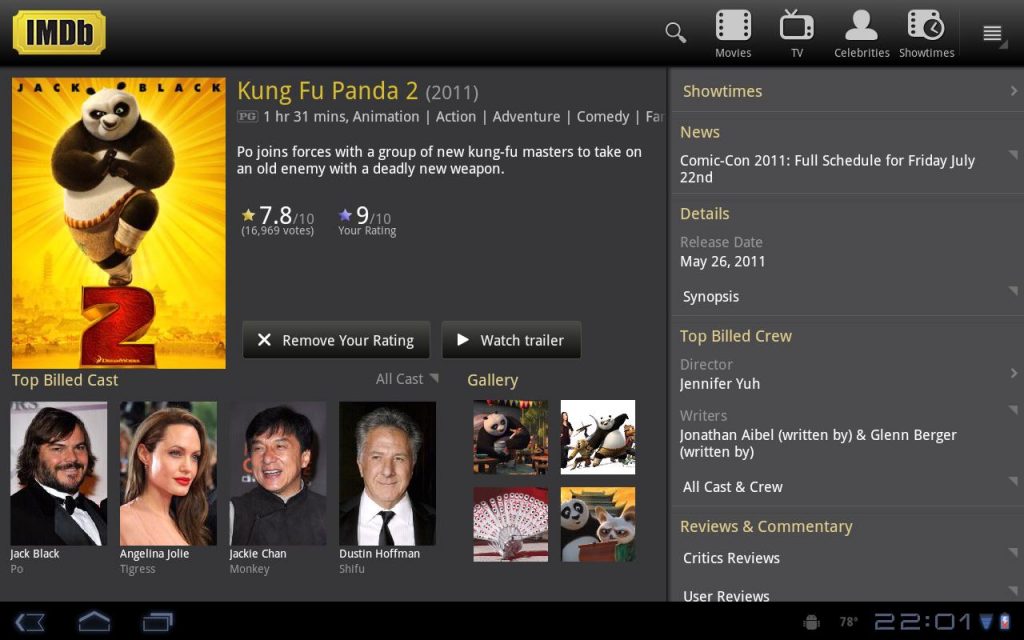Tap the Kung Fu Panda 2 title
The height and width of the screenshot is (640, 1024).
(x=327, y=91)
